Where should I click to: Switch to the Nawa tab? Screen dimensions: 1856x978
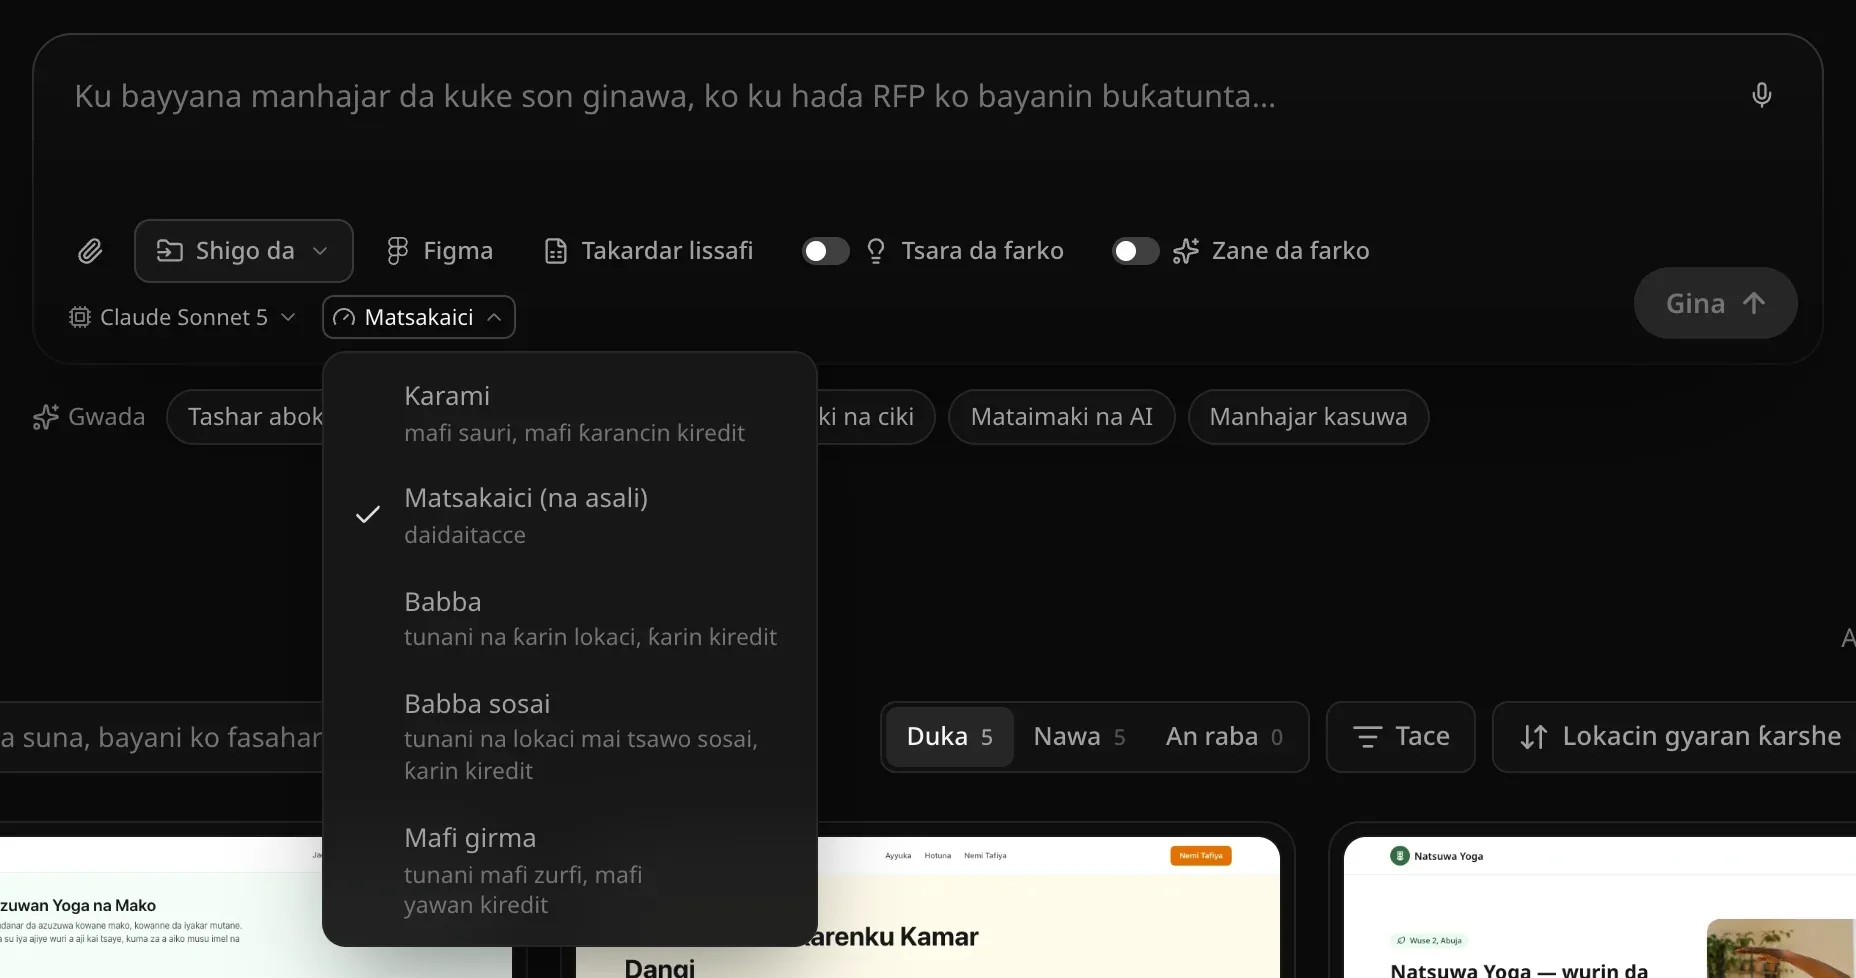coord(1079,737)
